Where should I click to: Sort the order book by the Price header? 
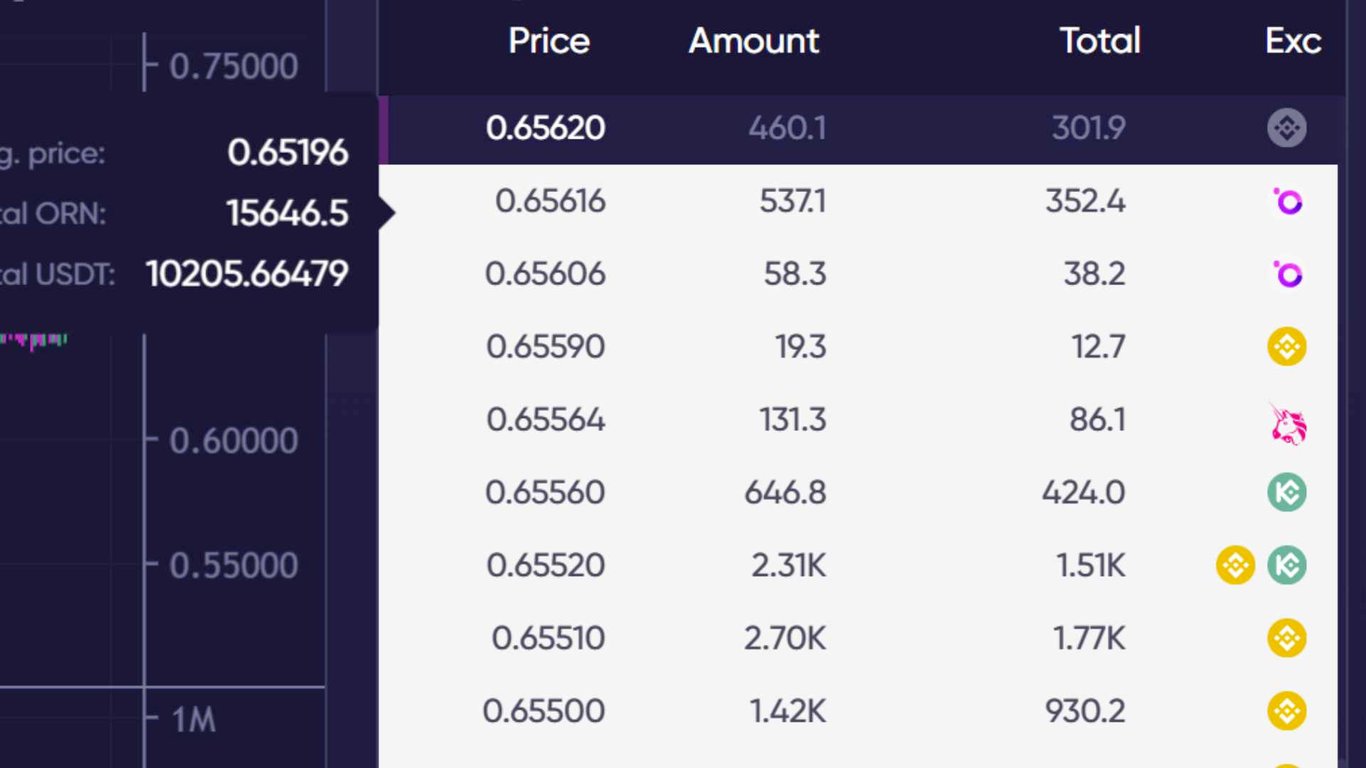549,41
